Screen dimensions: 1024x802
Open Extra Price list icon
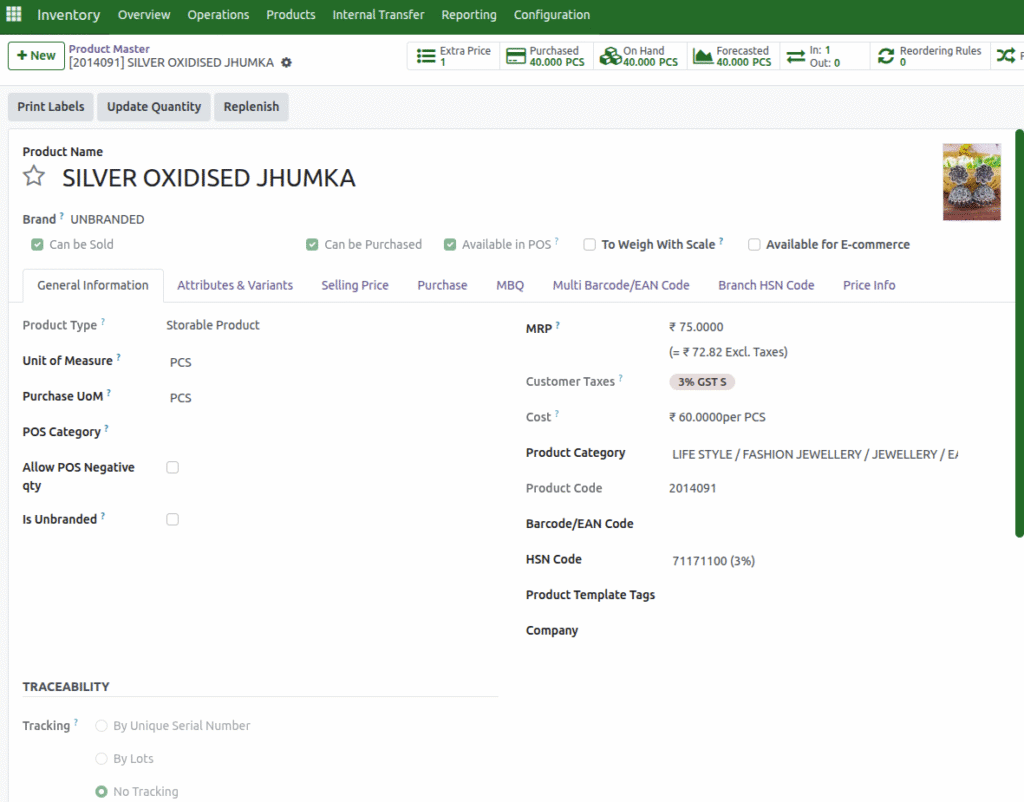coord(424,56)
